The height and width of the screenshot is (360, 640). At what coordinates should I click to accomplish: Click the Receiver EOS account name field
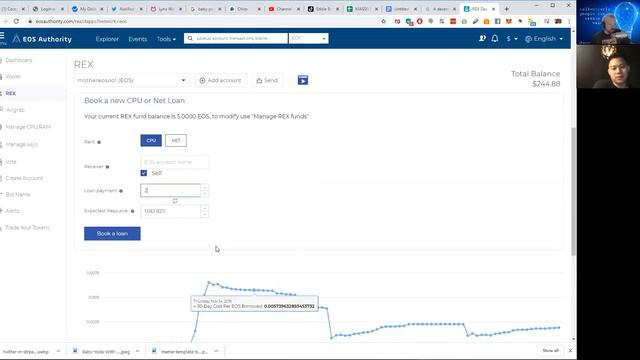[x=174, y=162]
